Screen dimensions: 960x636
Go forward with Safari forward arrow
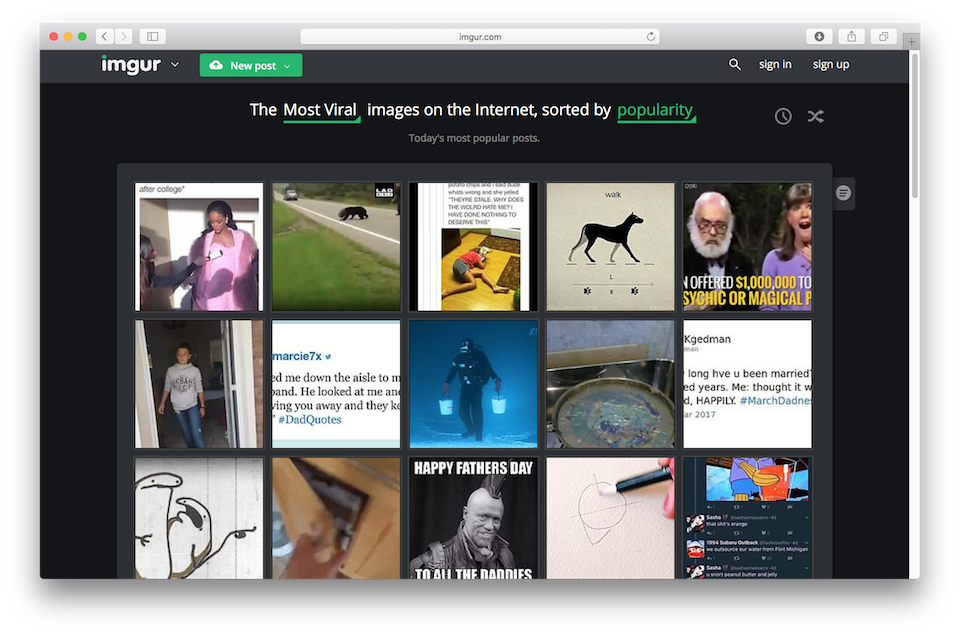[x=124, y=37]
